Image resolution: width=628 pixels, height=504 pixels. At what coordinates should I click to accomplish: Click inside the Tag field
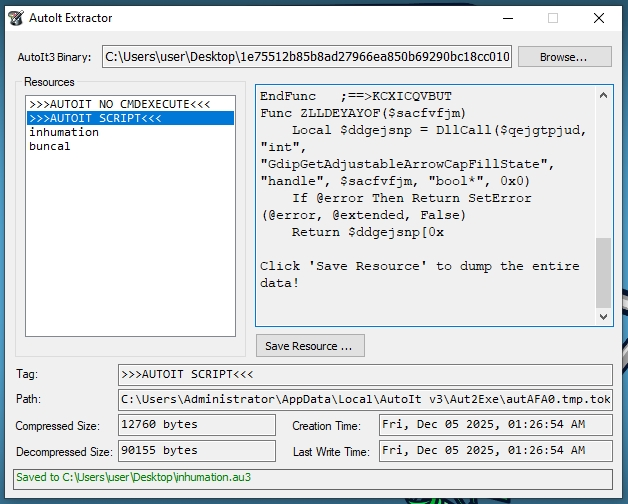tap(365, 375)
